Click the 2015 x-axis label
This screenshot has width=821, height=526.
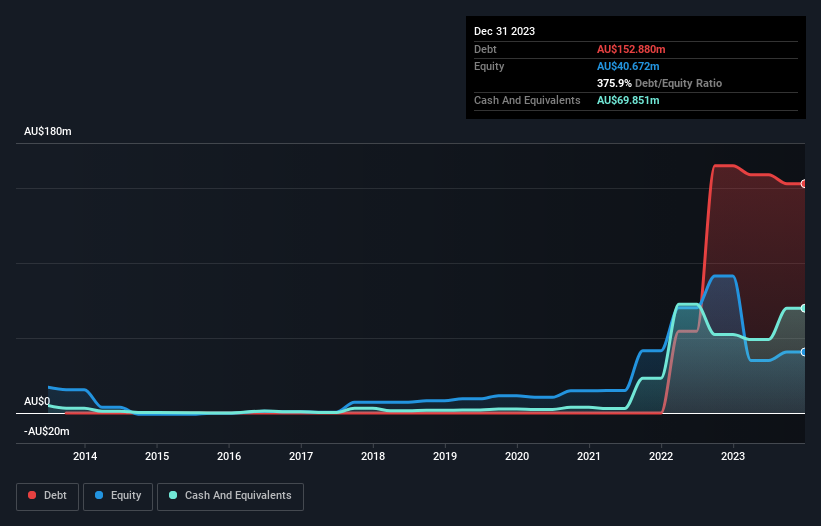point(157,456)
